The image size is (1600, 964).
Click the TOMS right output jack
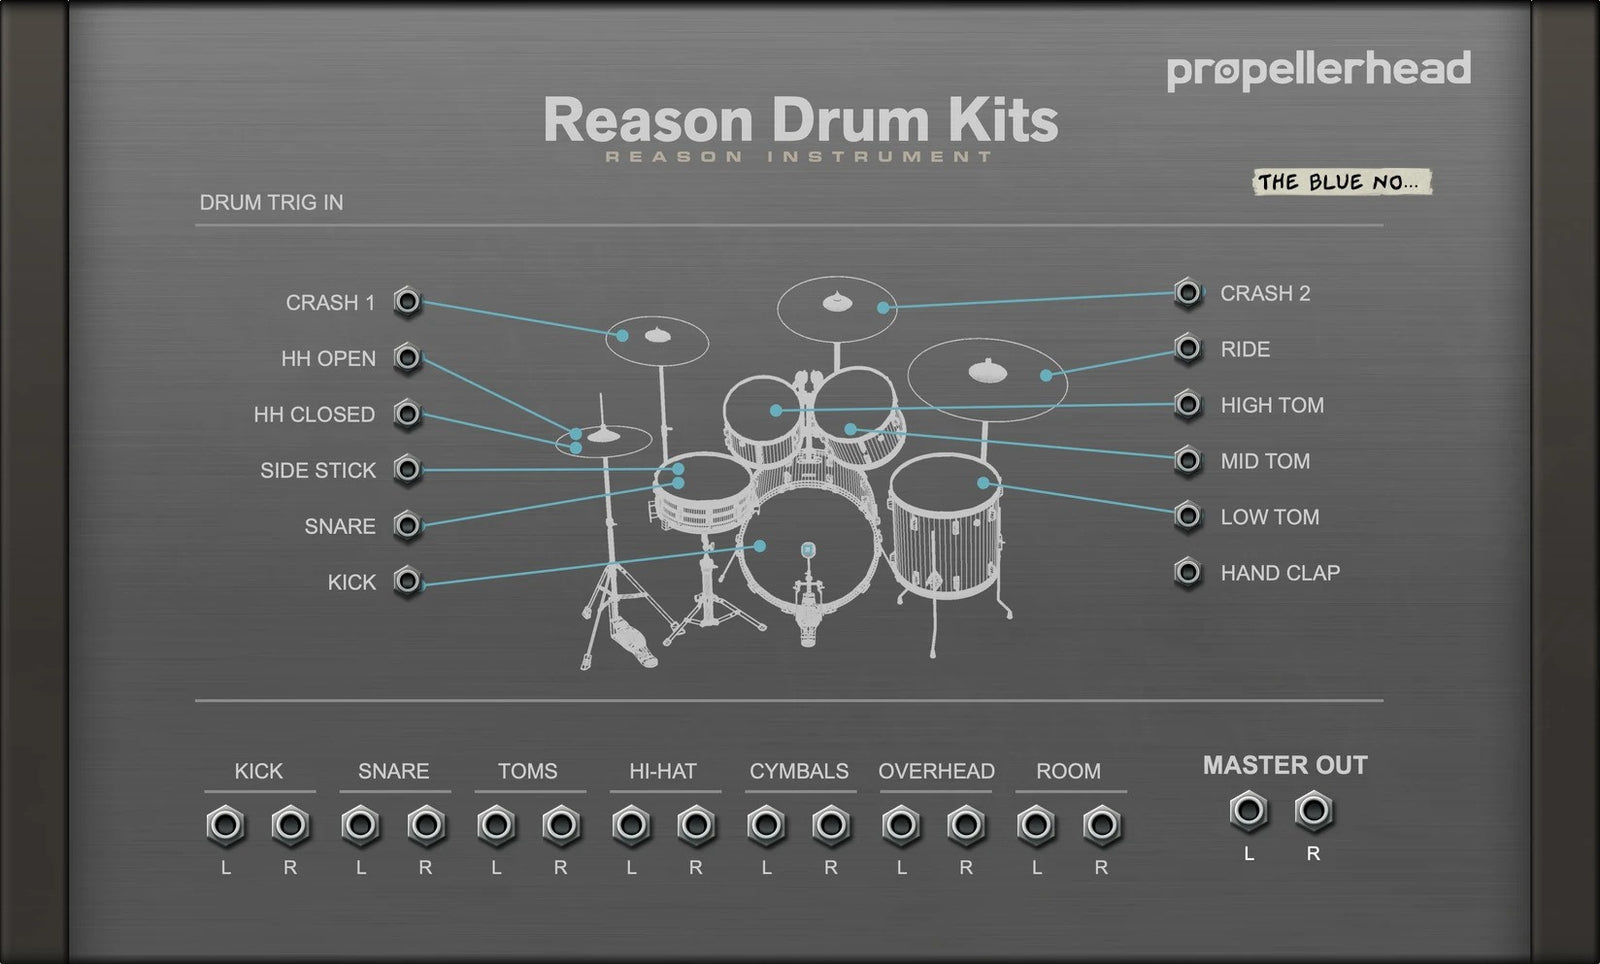click(561, 826)
